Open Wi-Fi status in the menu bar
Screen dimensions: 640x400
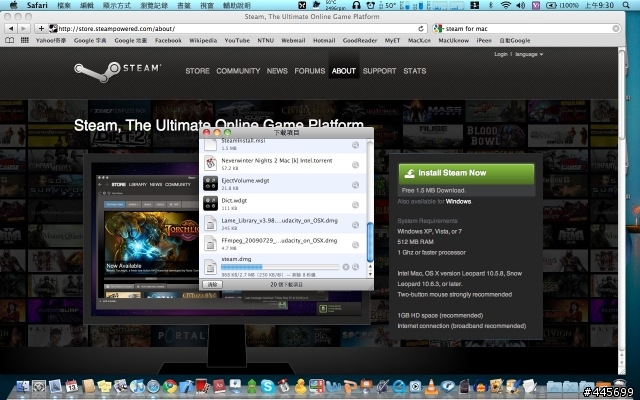(506, 5)
